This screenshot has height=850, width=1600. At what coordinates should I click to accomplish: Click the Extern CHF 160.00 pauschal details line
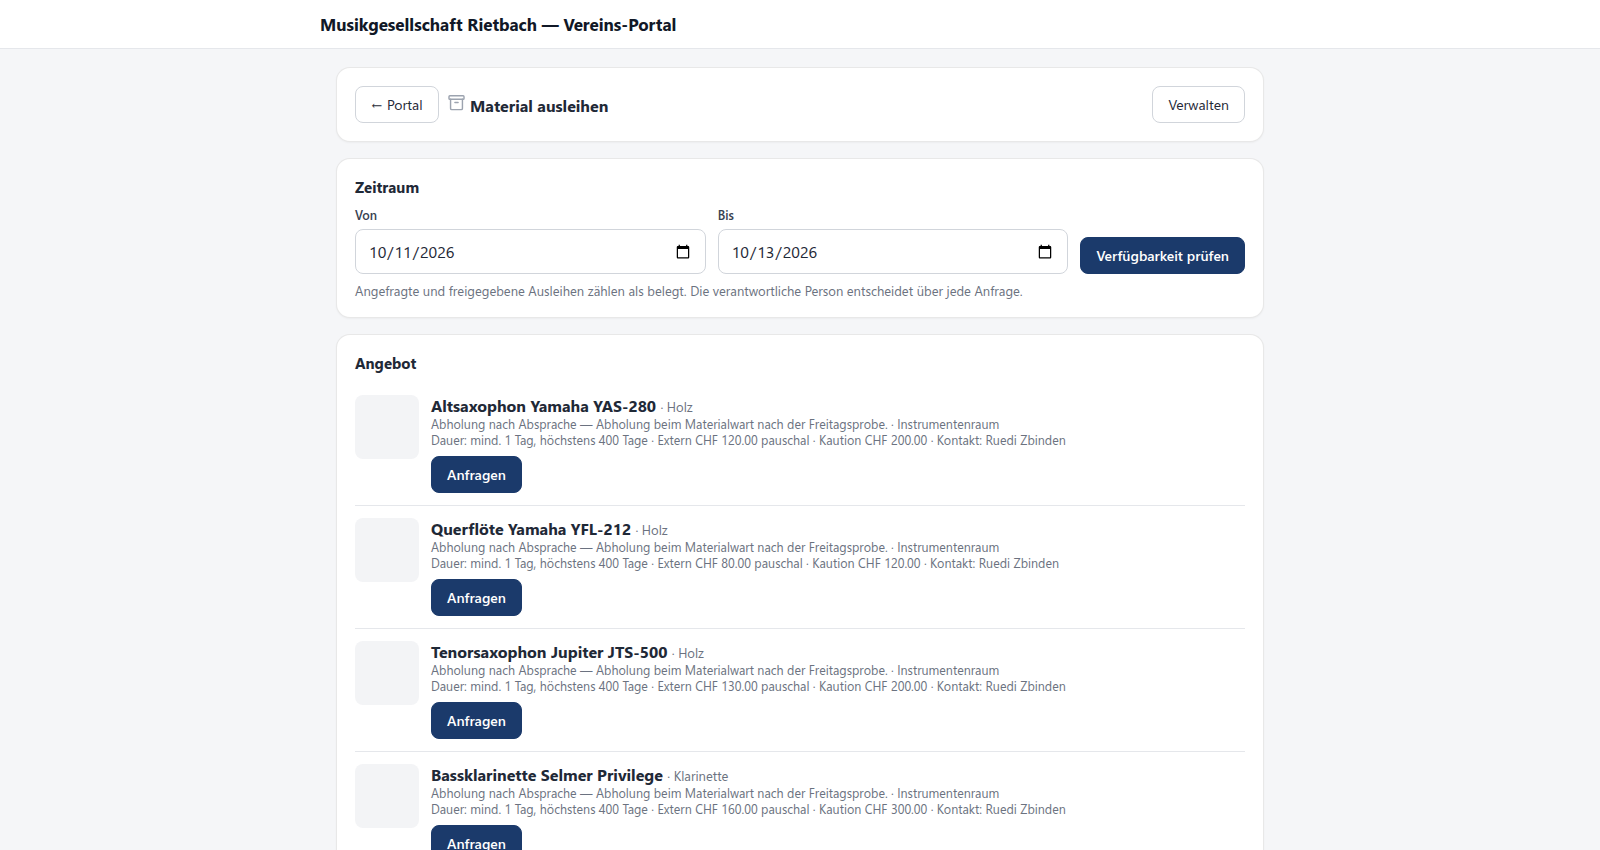tap(748, 810)
